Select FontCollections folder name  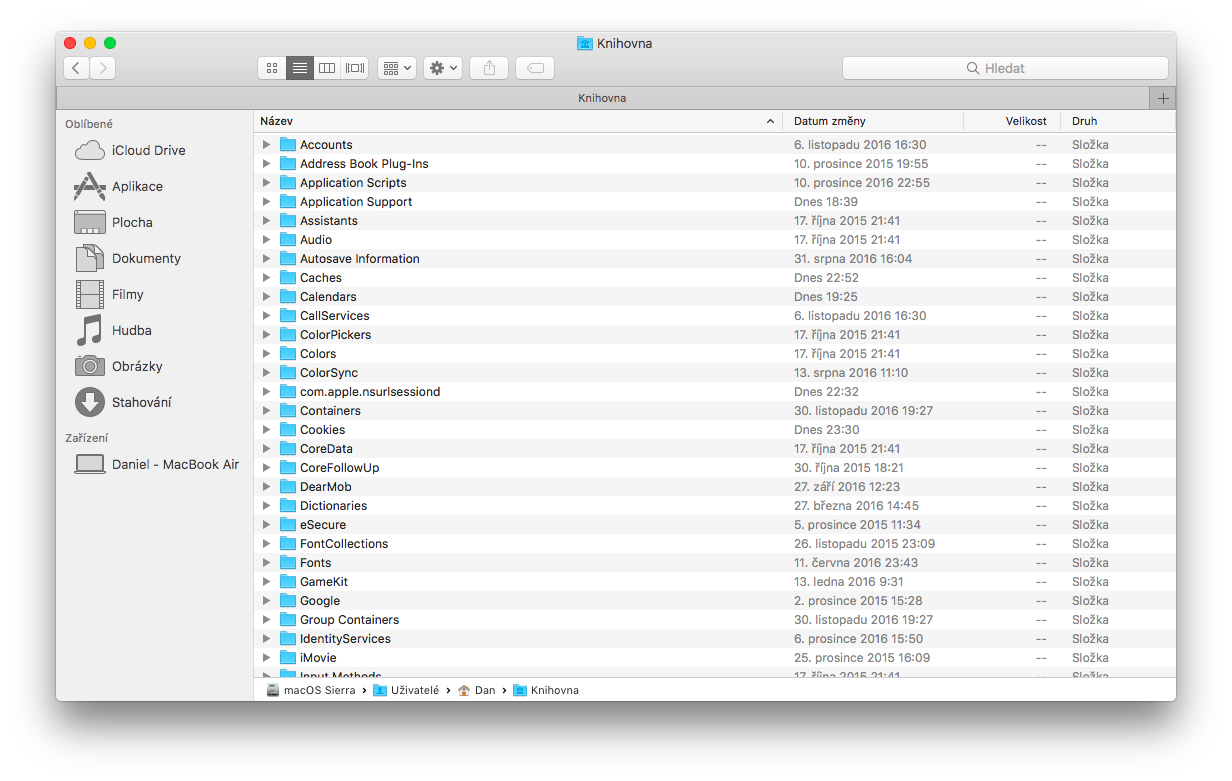[344, 544]
